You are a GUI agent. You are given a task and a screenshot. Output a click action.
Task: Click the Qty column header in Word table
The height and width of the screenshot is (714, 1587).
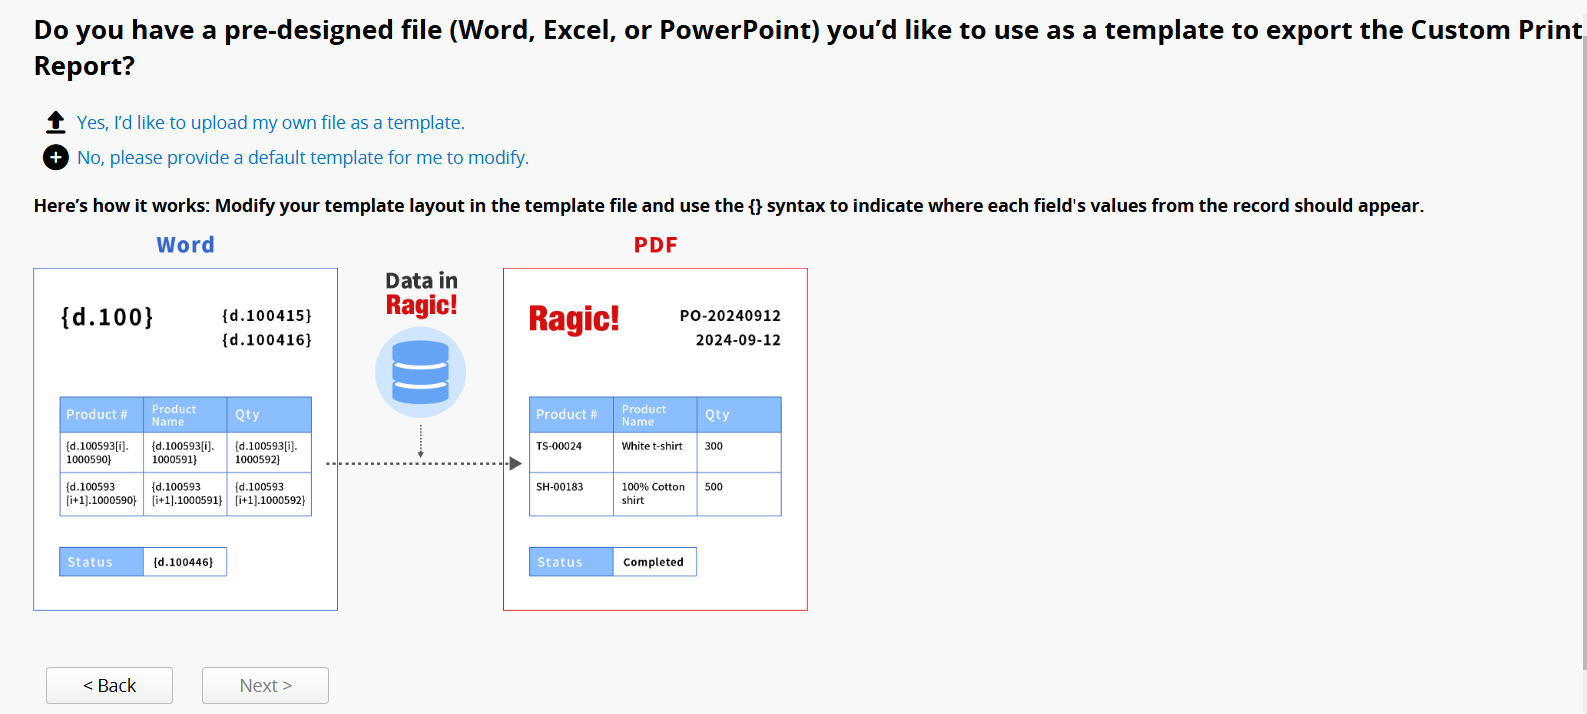248,414
